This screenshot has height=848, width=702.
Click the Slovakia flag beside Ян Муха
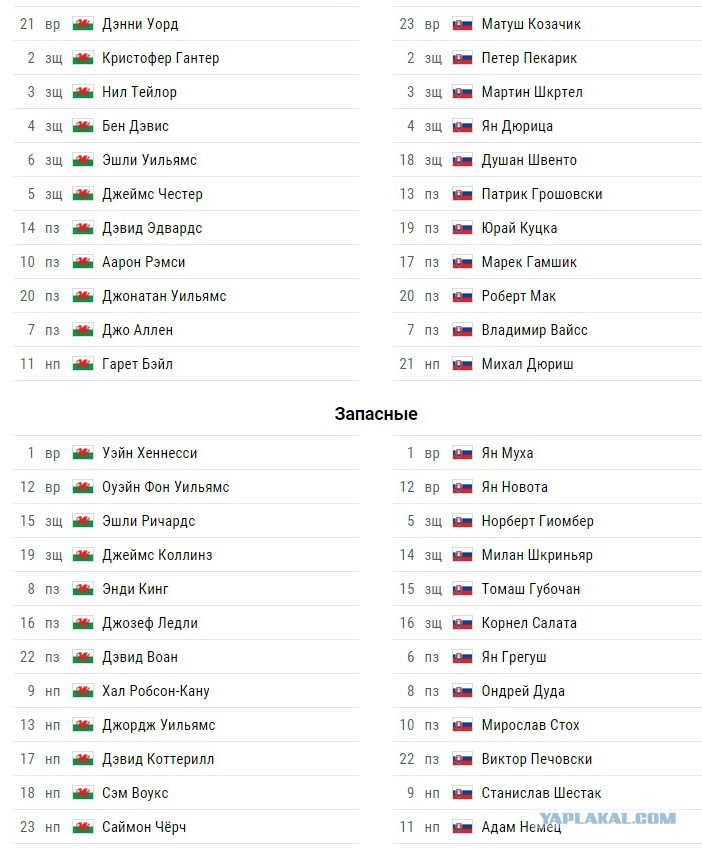click(x=462, y=453)
